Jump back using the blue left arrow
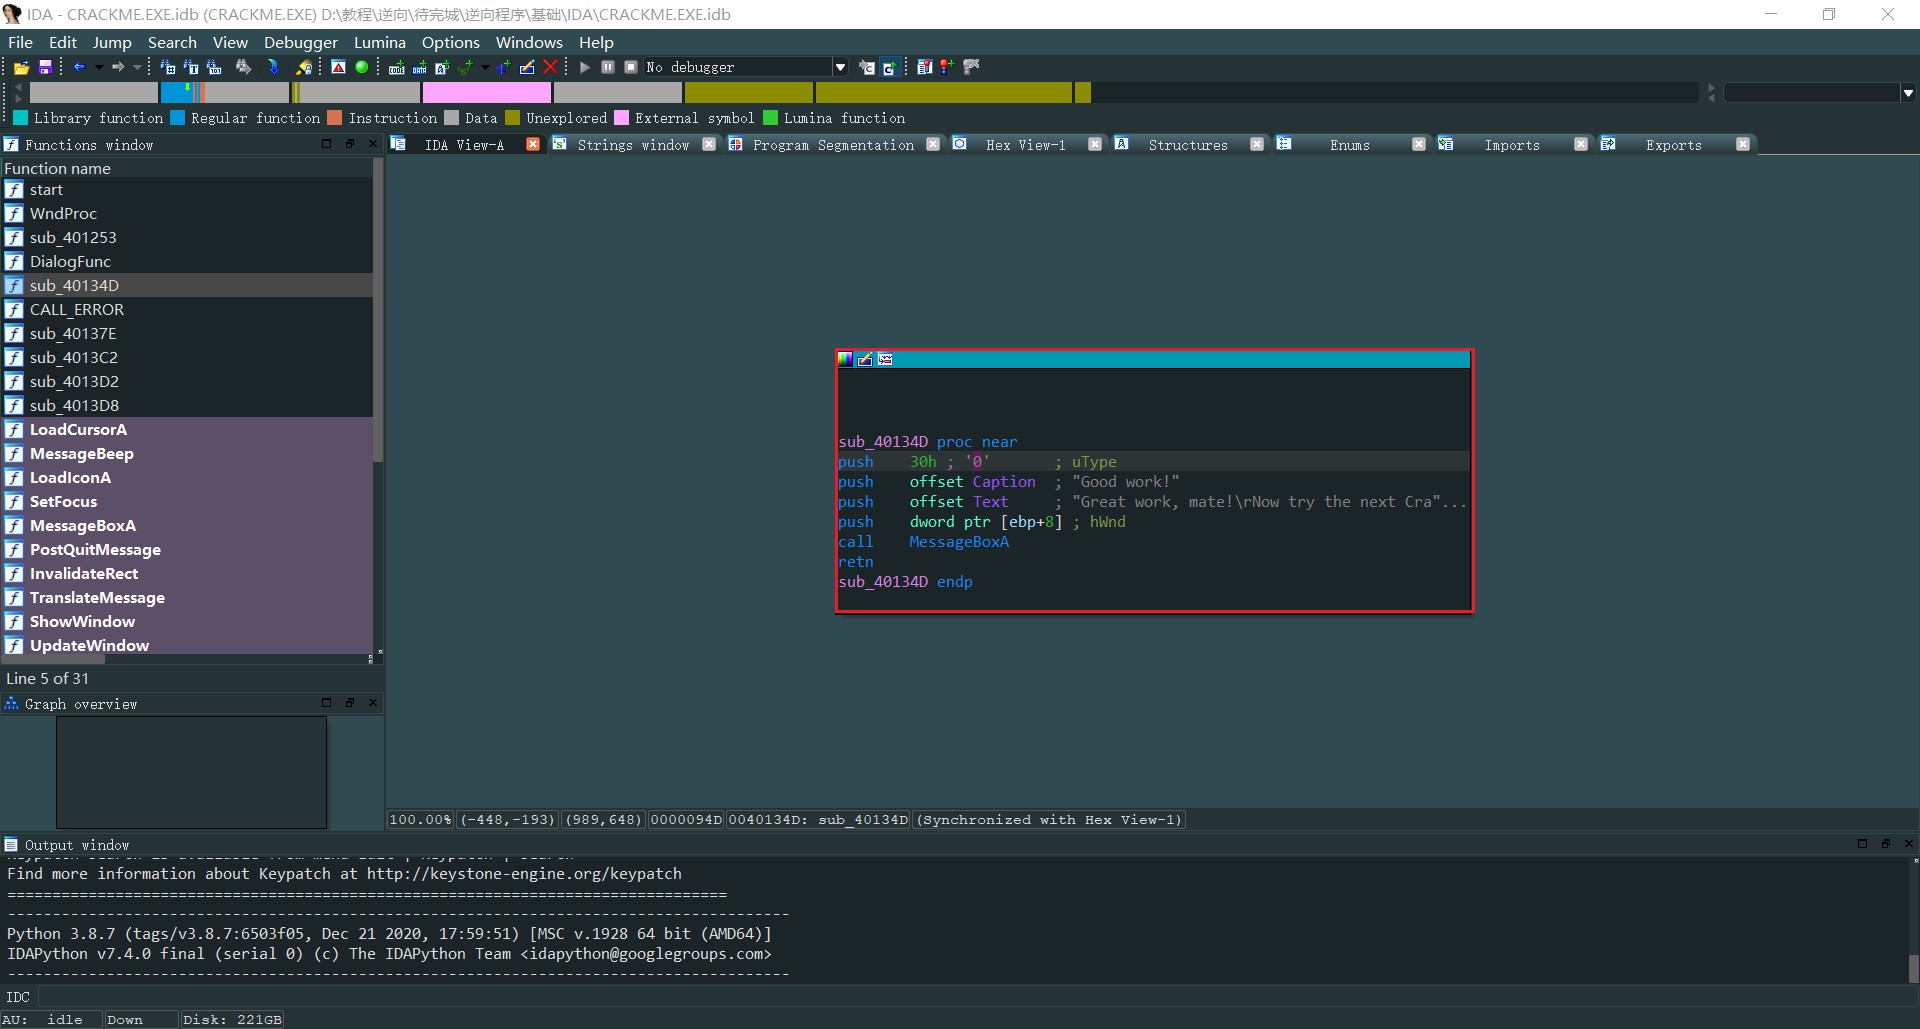This screenshot has height=1029, width=1920. (79, 67)
